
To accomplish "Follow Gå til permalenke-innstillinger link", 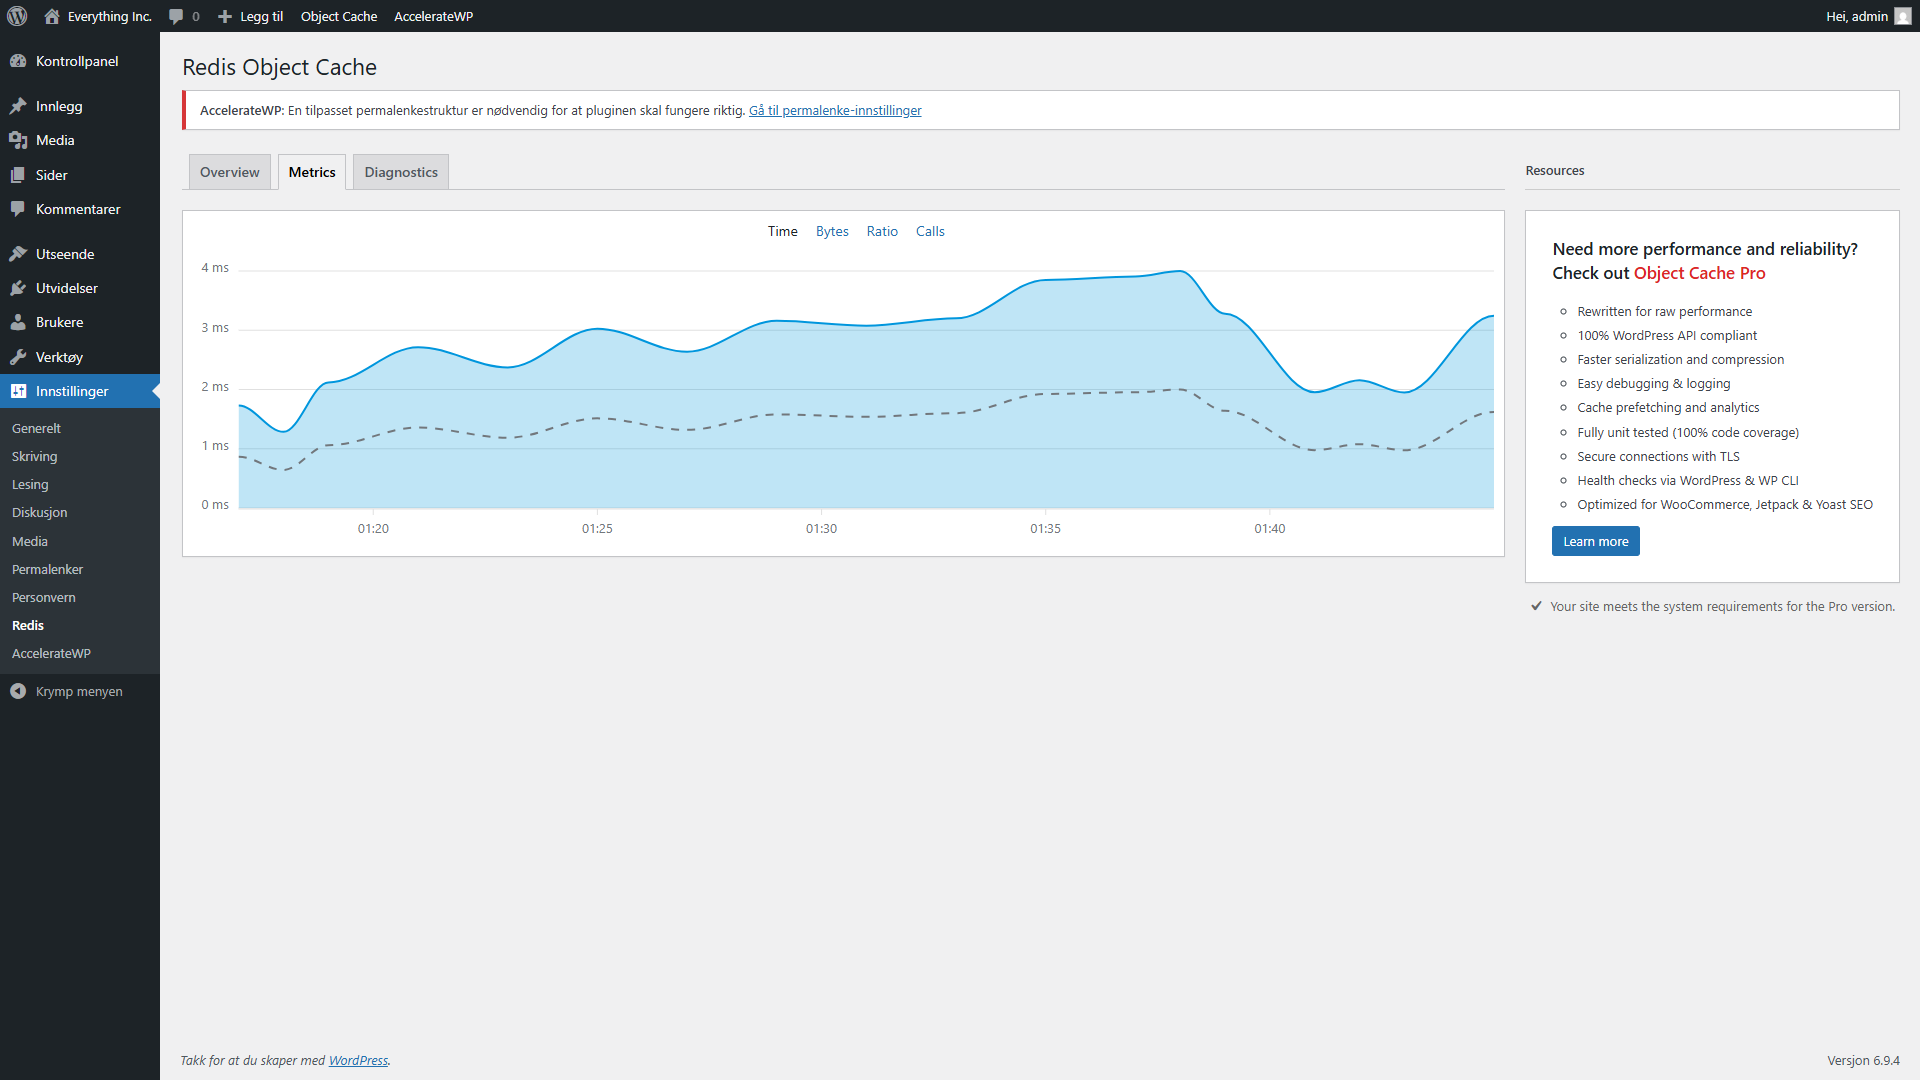I will pos(835,111).
